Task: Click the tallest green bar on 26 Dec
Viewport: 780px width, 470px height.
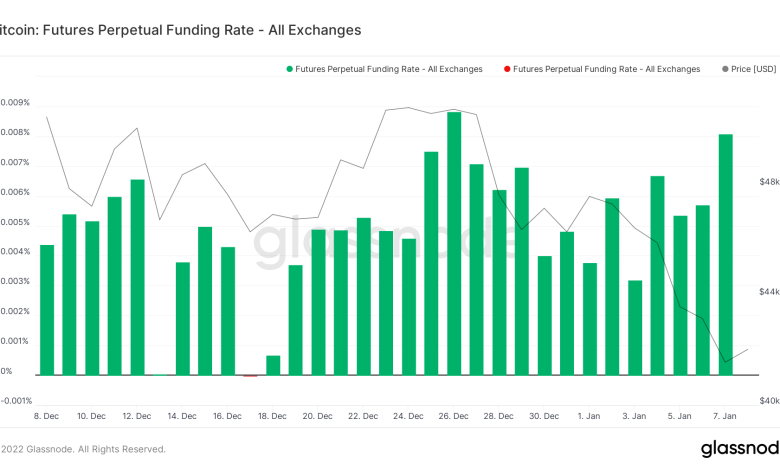Action: click(x=454, y=243)
